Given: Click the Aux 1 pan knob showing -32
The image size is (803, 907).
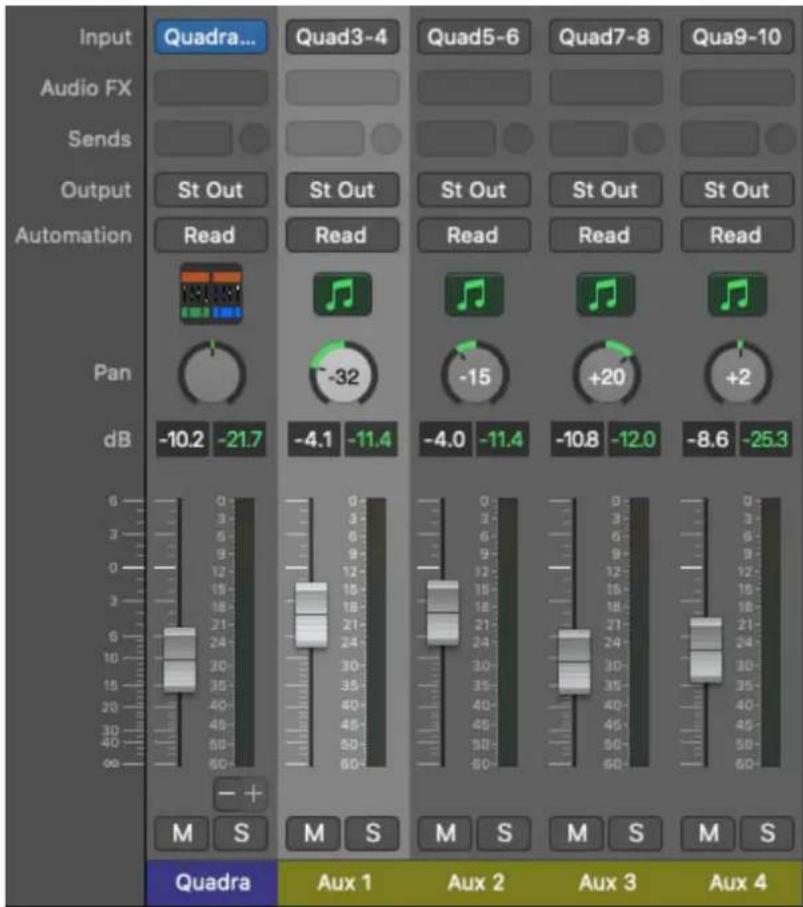Looking at the screenshot, I should click(x=343, y=374).
